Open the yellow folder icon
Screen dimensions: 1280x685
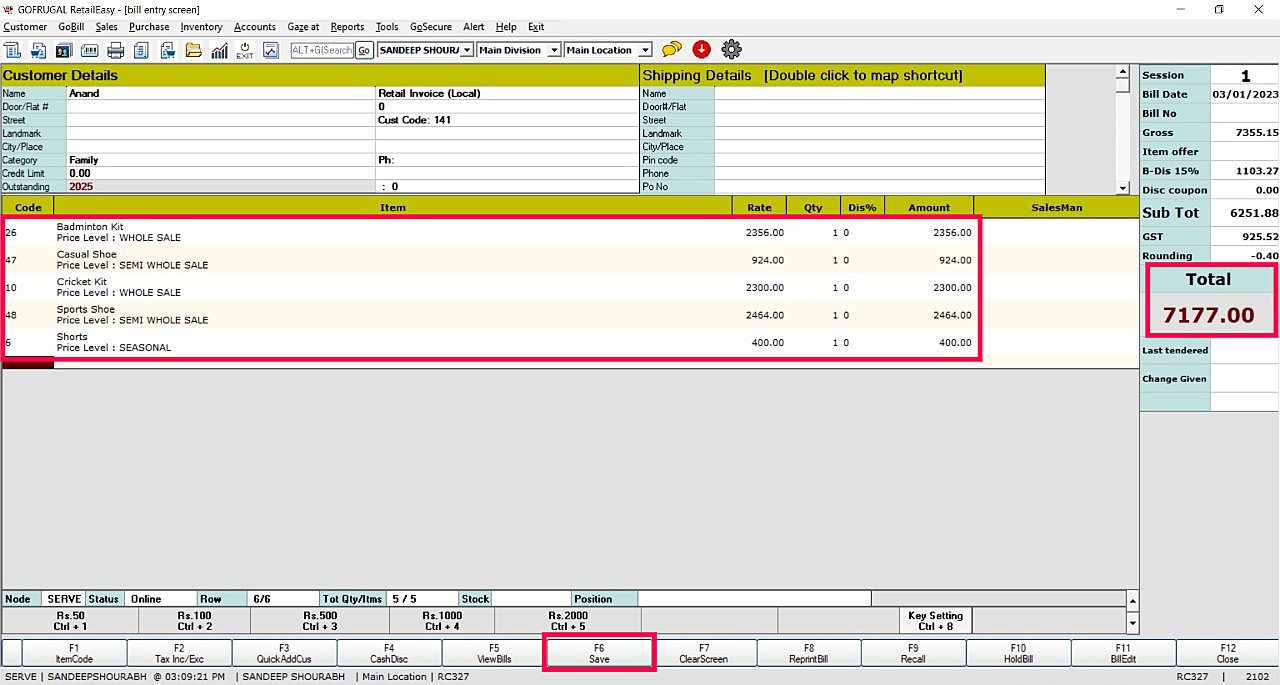tap(193, 50)
